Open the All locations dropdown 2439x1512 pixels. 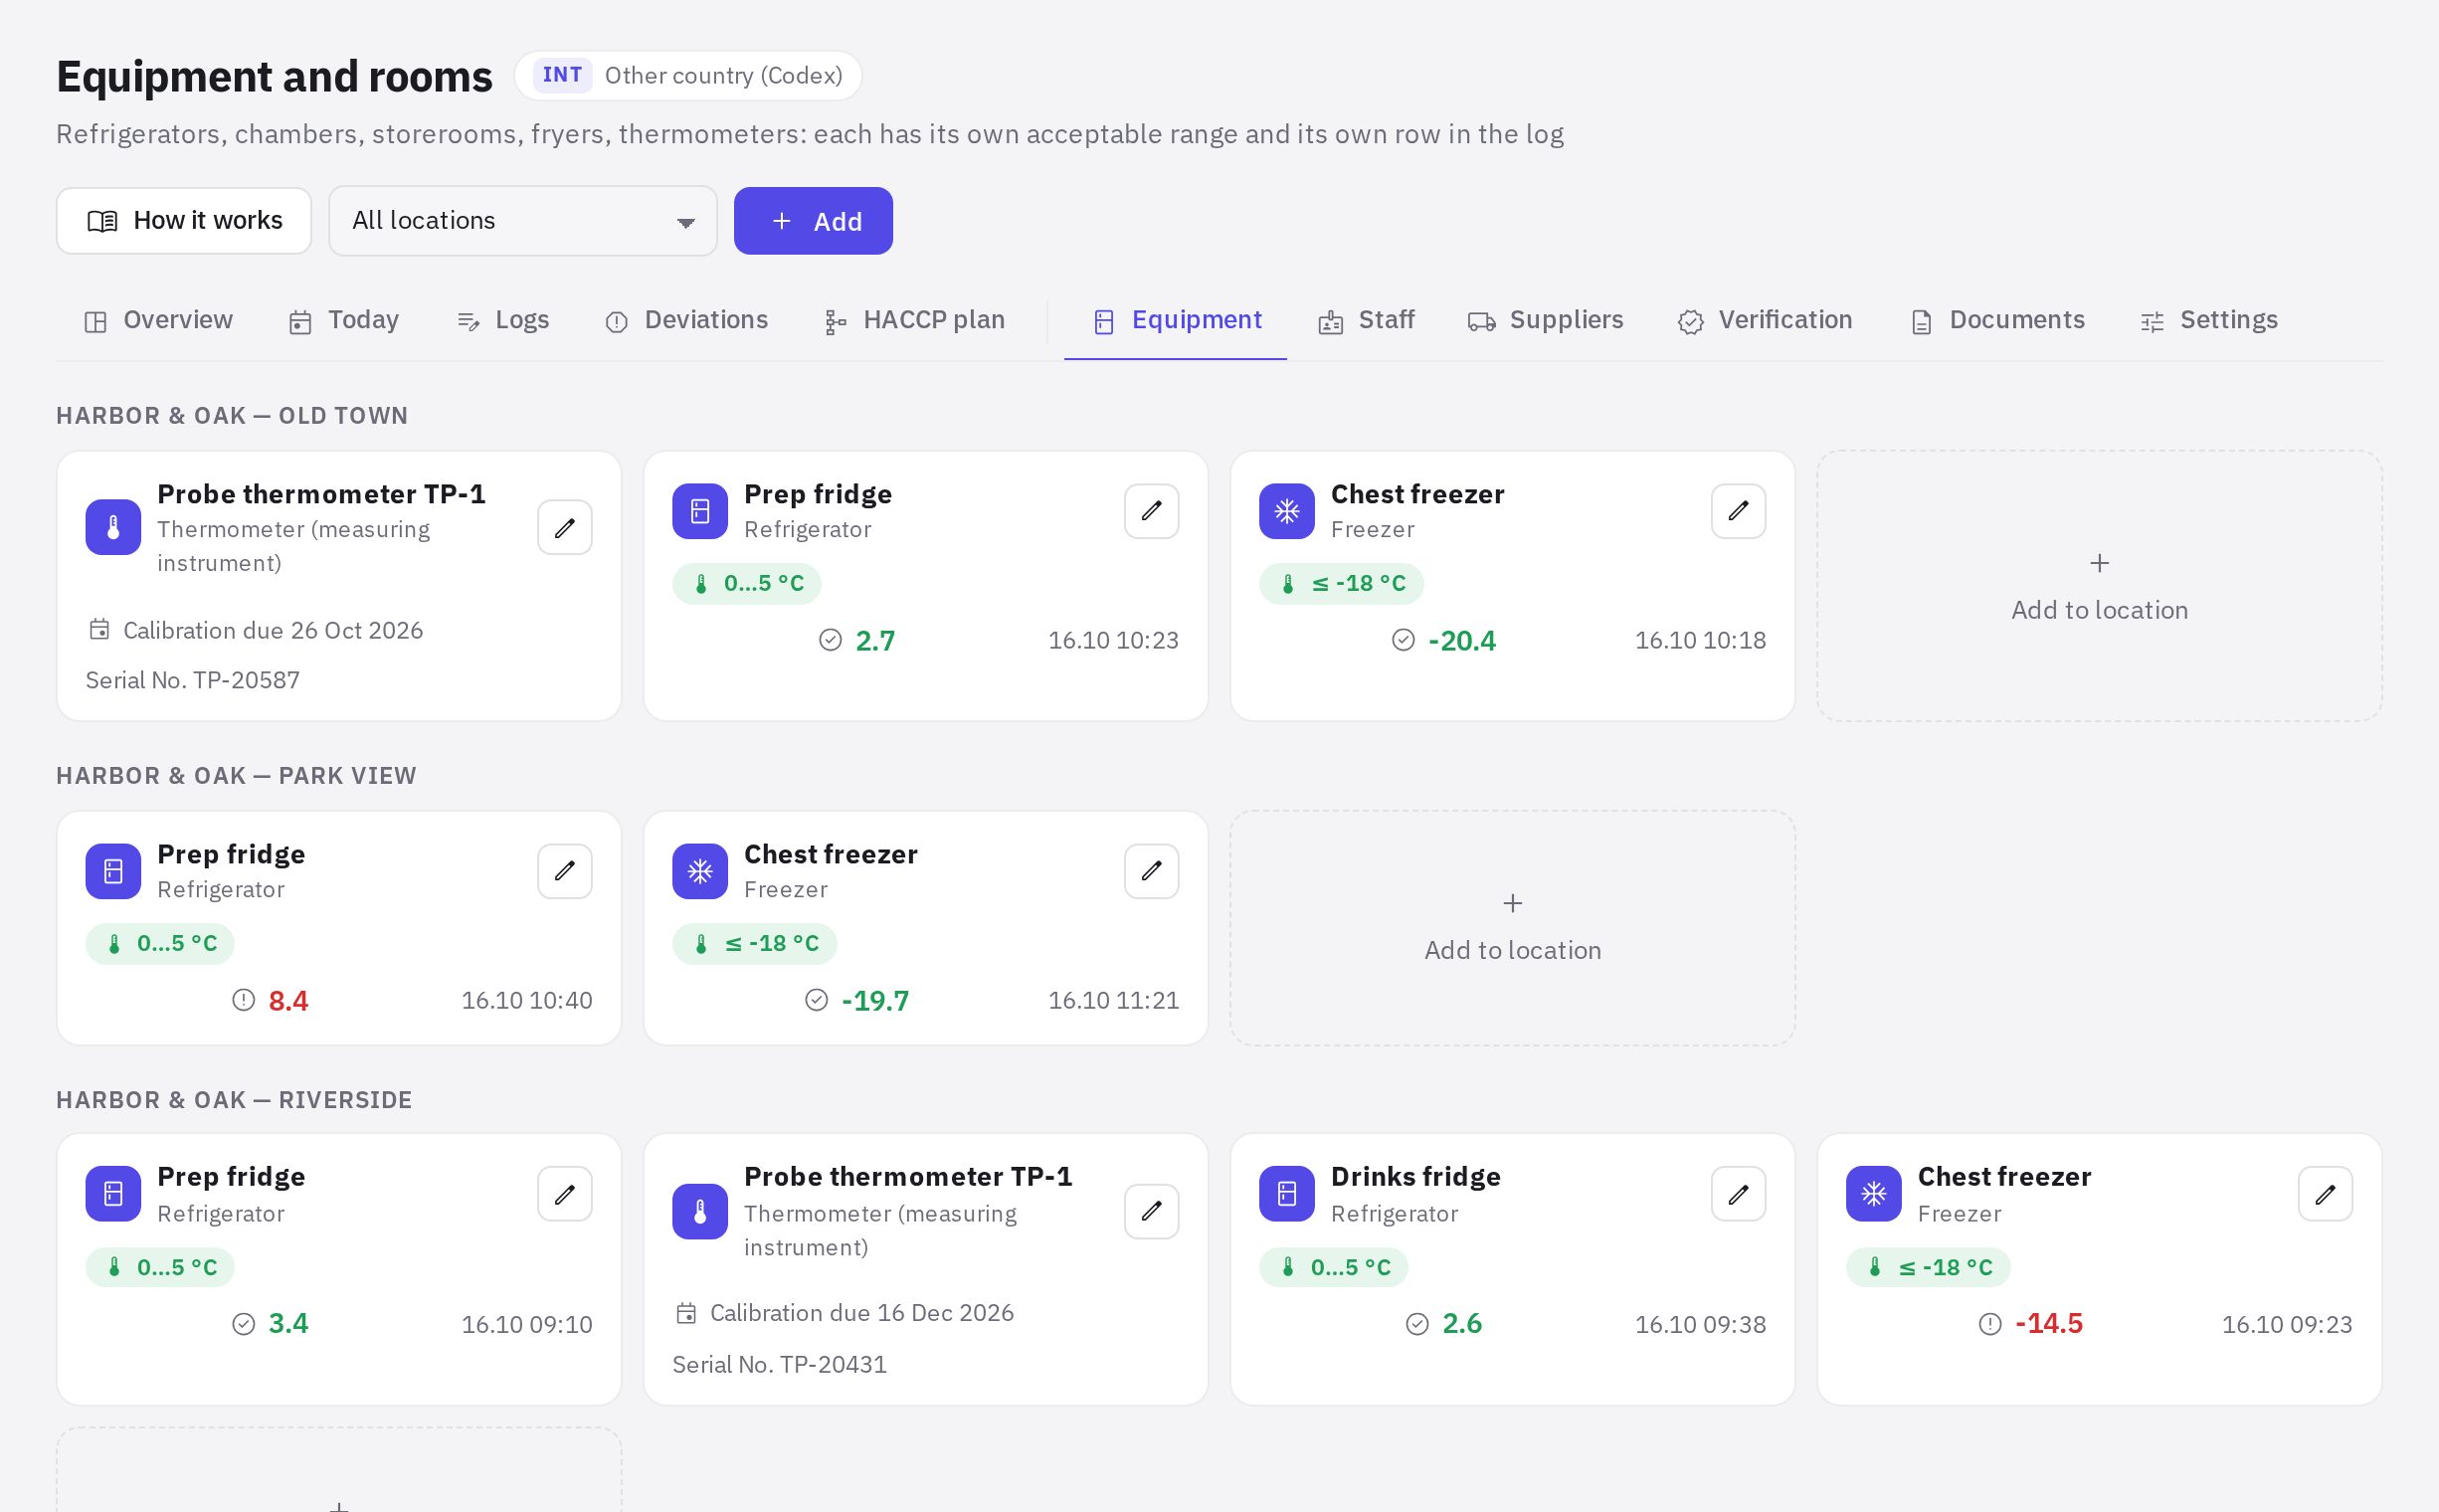click(523, 221)
